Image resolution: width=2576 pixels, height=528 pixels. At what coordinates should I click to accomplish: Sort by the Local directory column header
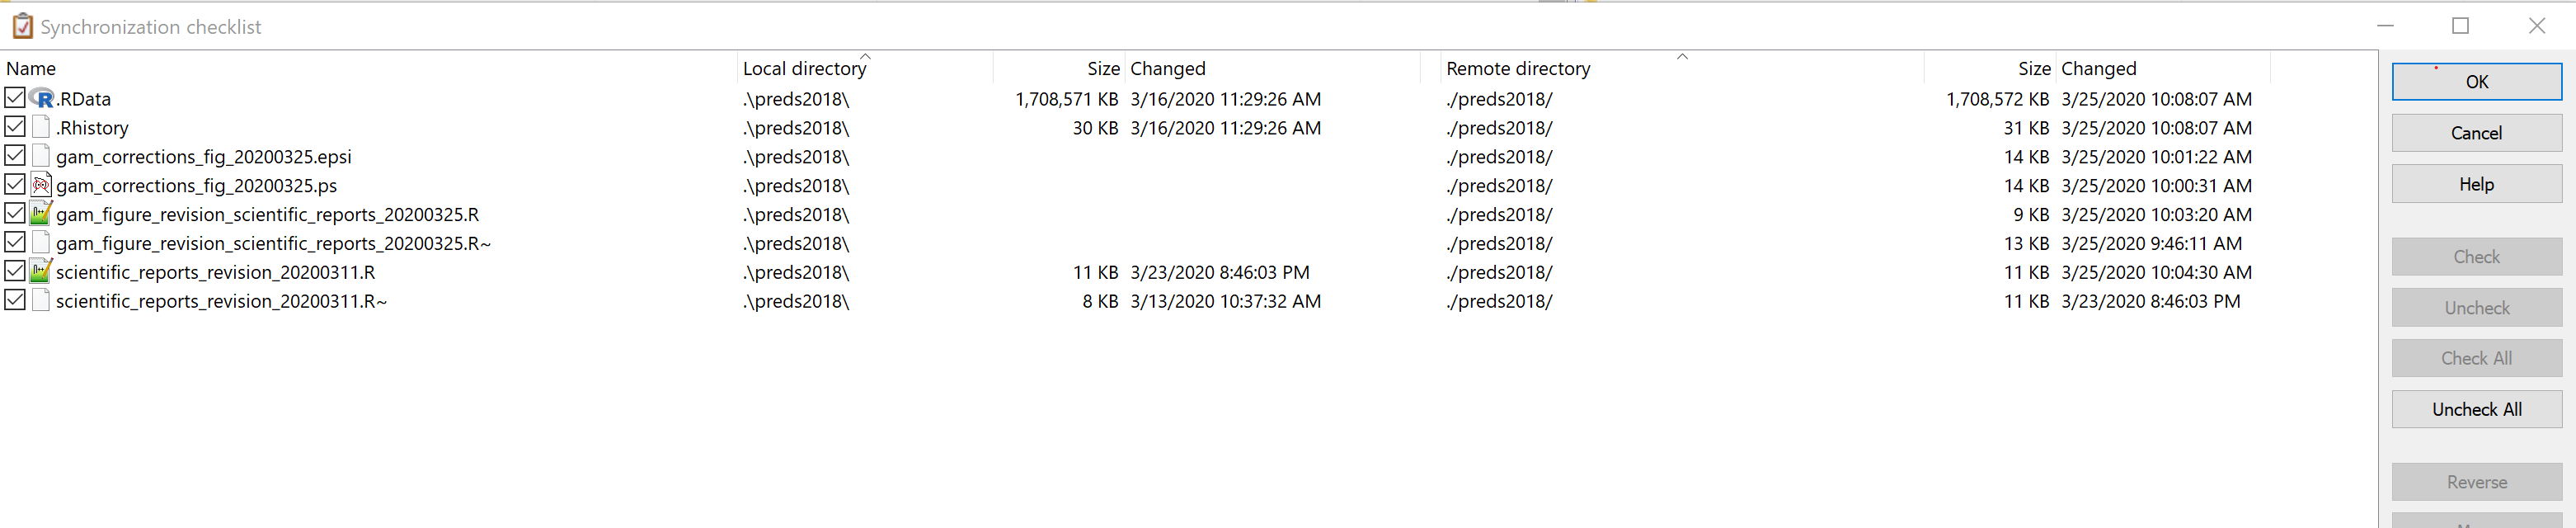coord(804,69)
